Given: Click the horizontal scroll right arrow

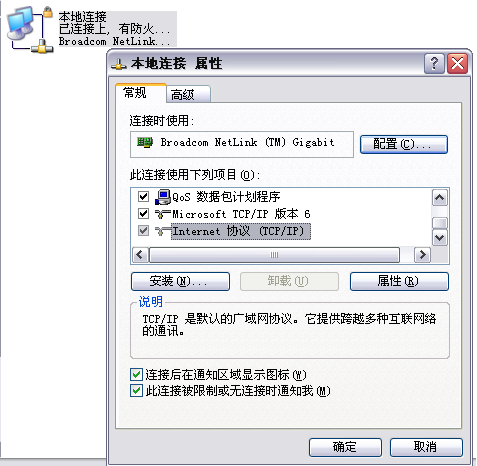Looking at the screenshot, I should [x=422, y=255].
